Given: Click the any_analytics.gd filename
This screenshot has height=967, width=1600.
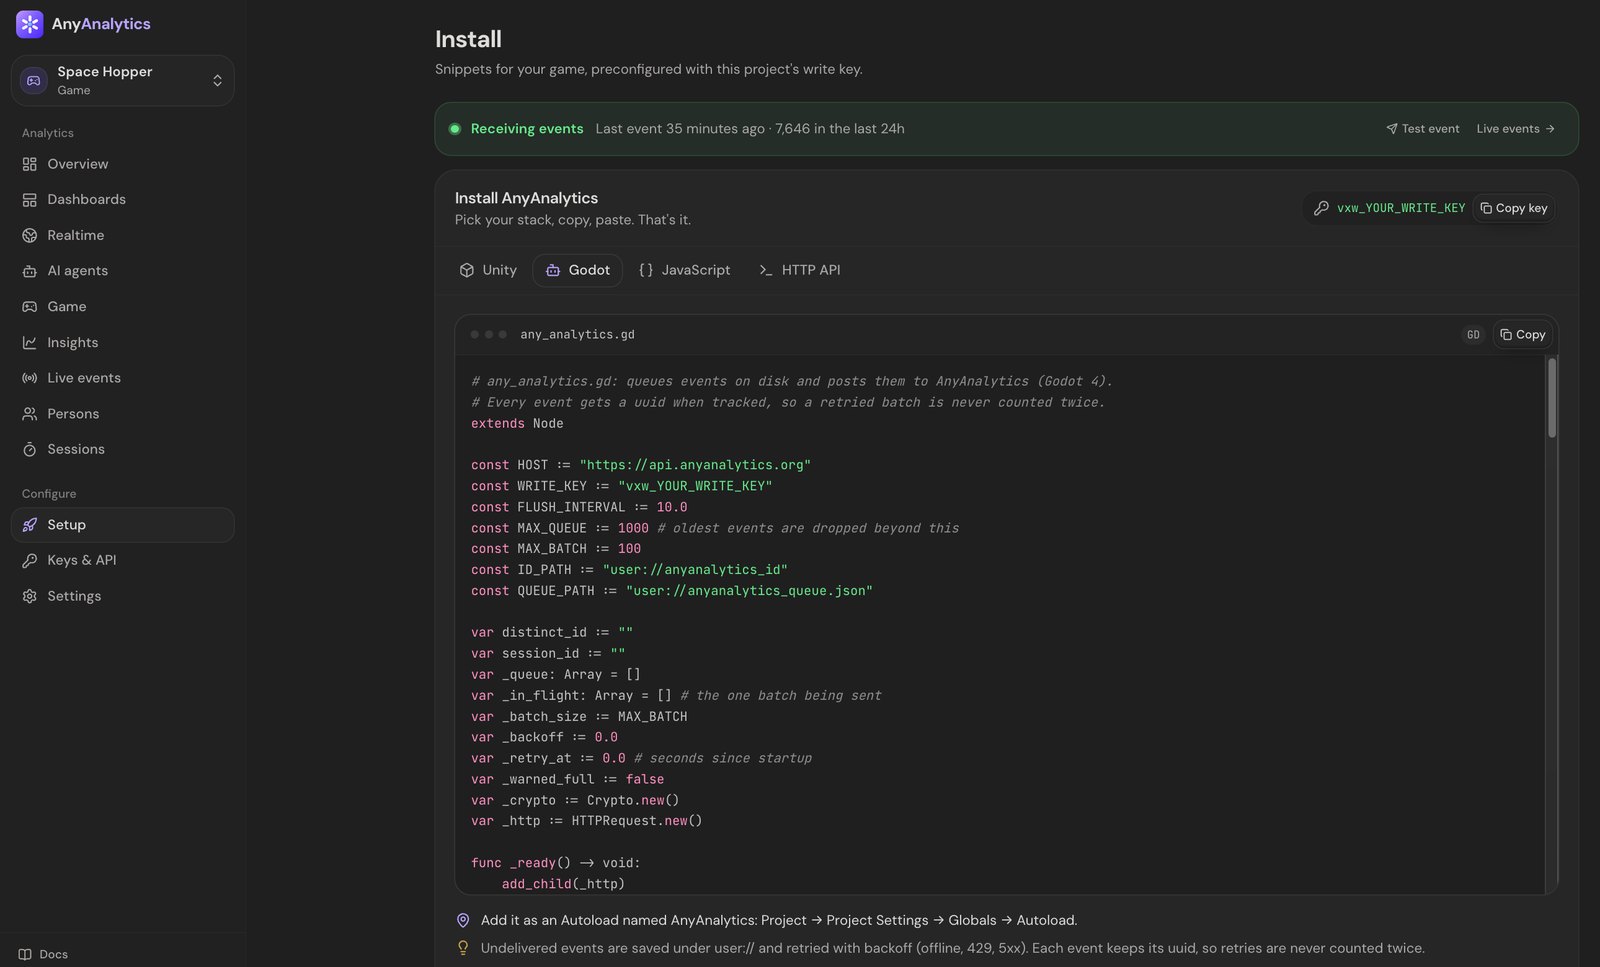Looking at the screenshot, I should [x=577, y=335].
